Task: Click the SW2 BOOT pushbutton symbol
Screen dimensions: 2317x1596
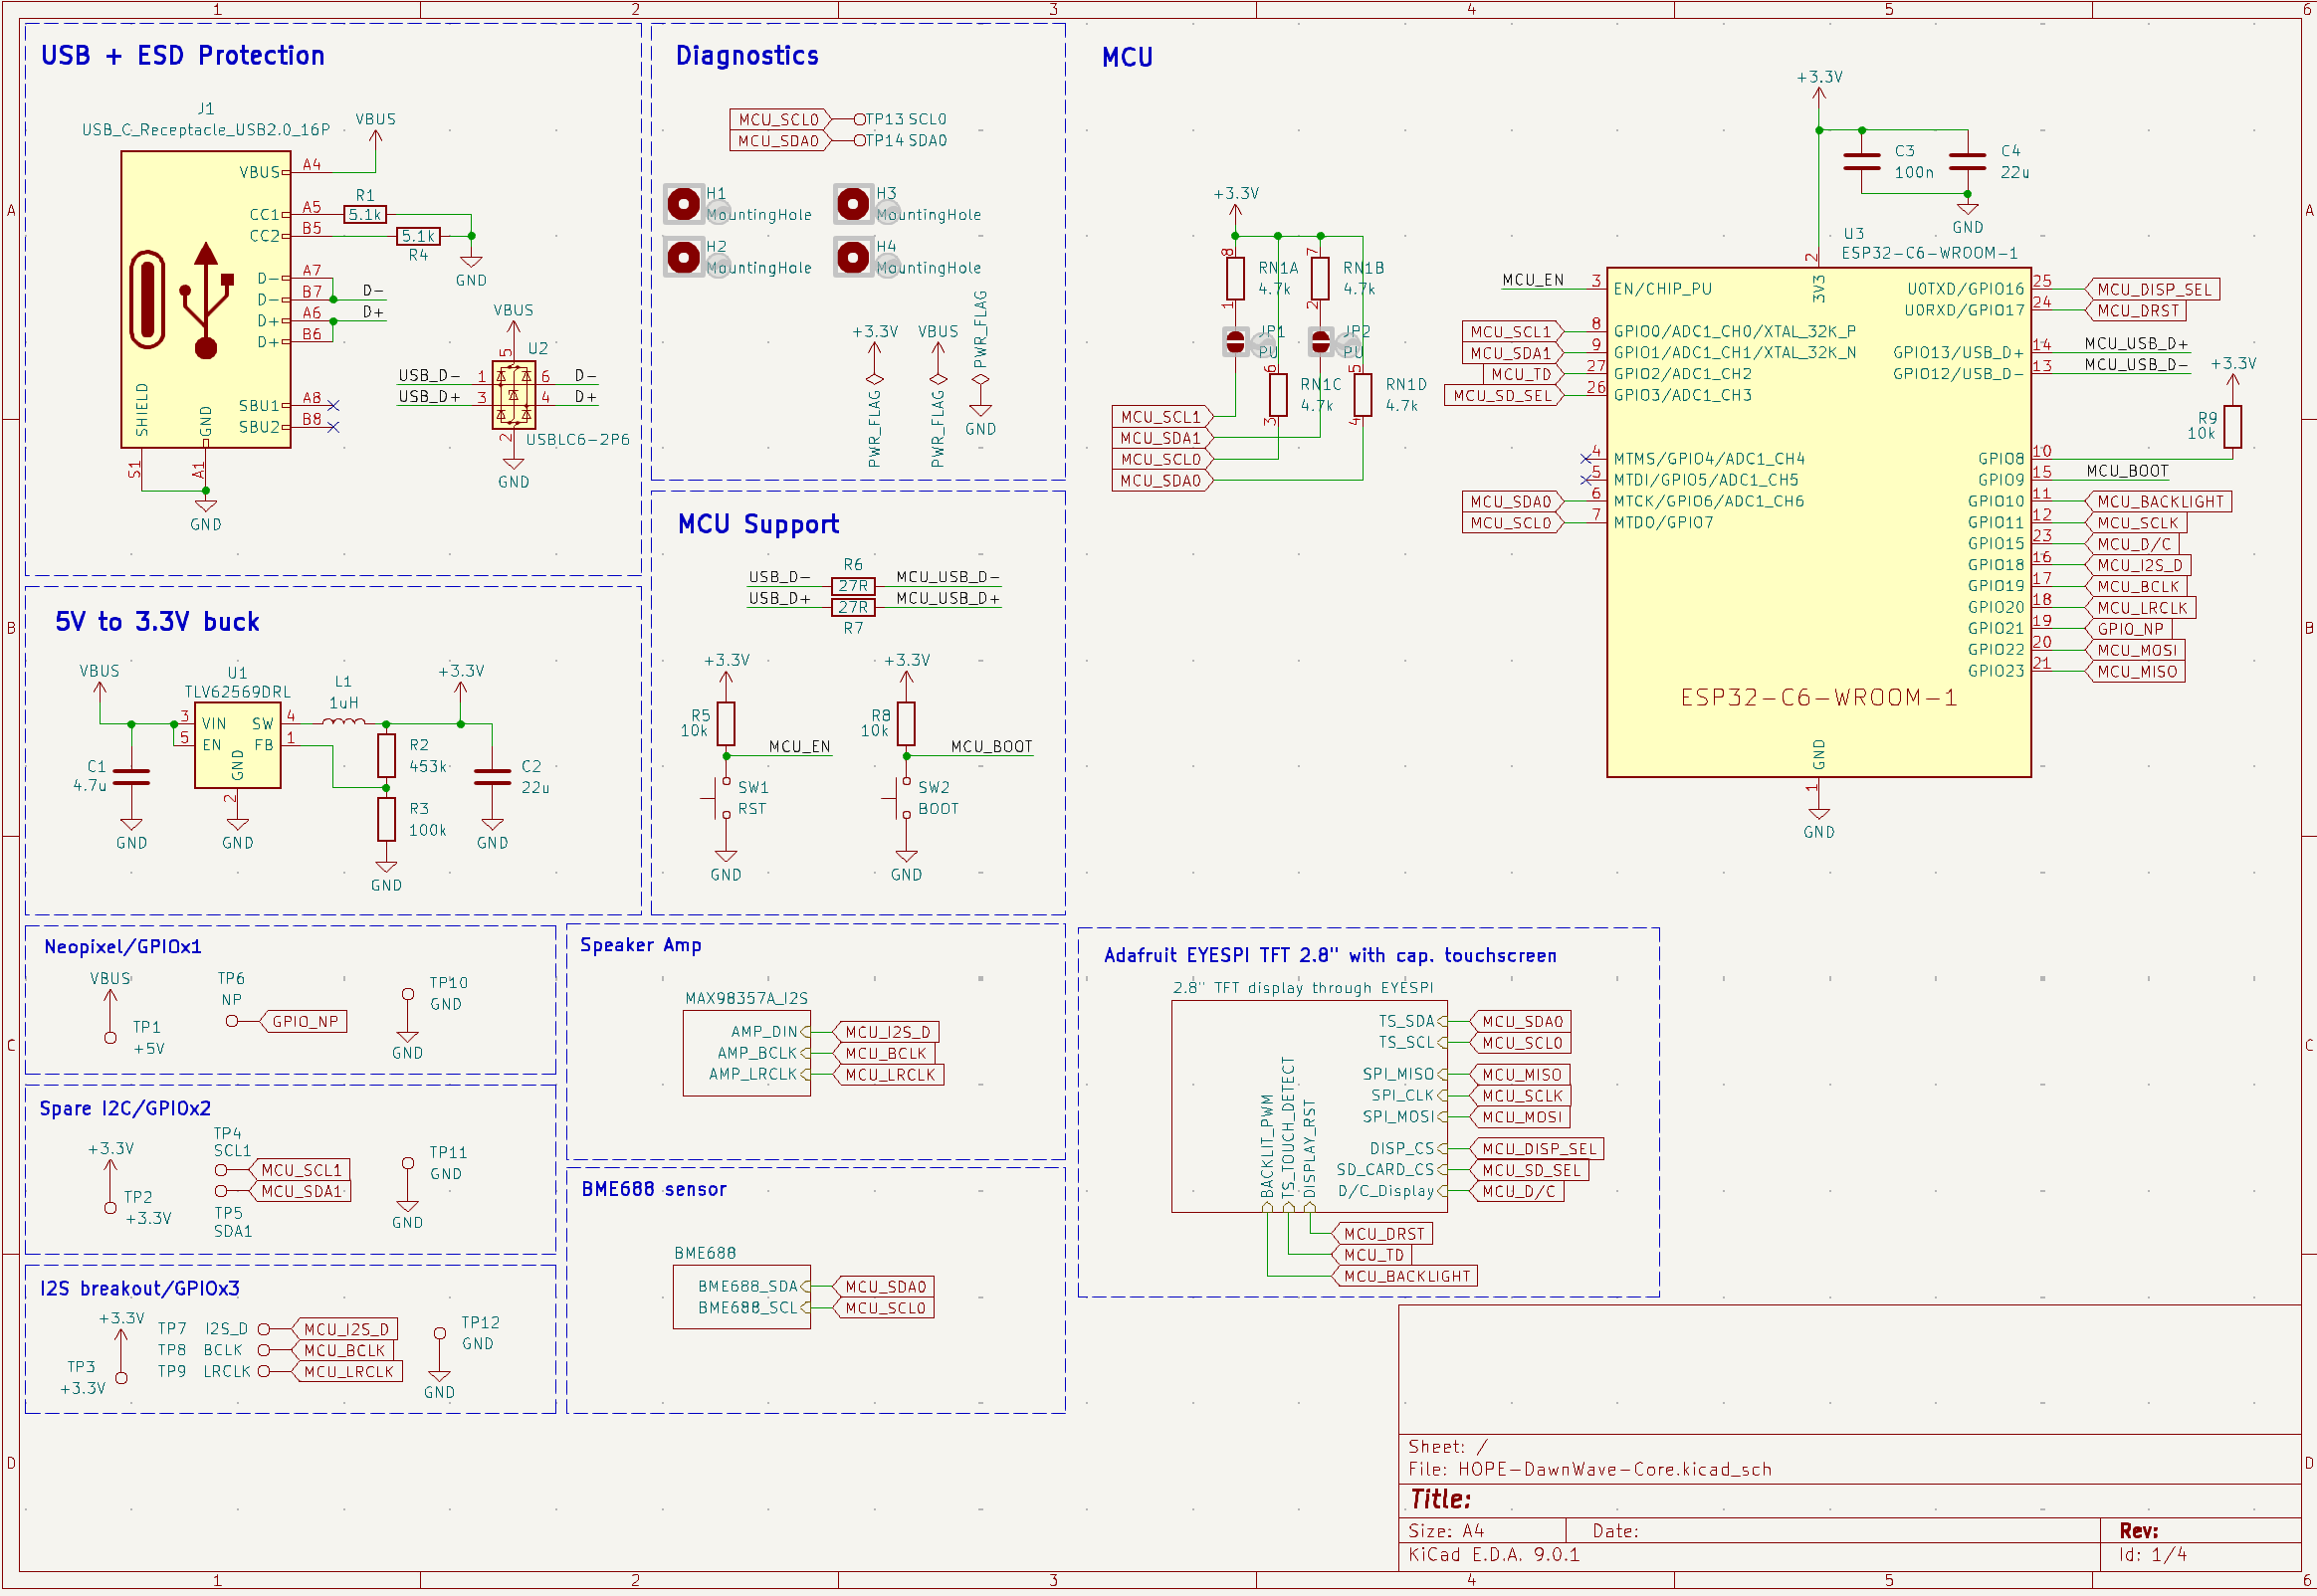Action: coord(902,798)
